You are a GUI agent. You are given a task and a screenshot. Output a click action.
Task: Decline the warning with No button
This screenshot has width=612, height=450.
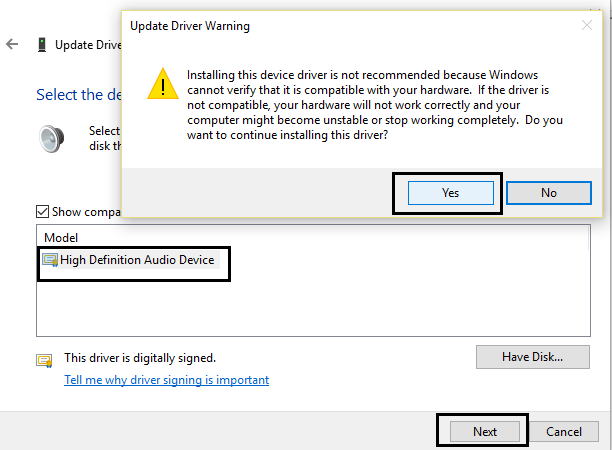pos(549,193)
